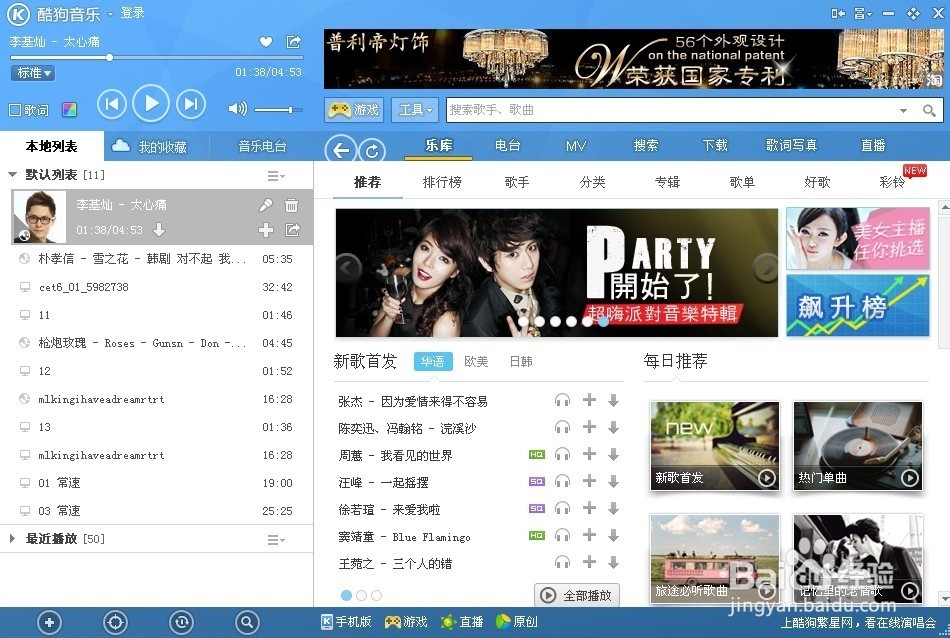
Task: Show previous banner slide
Action: 348,267
